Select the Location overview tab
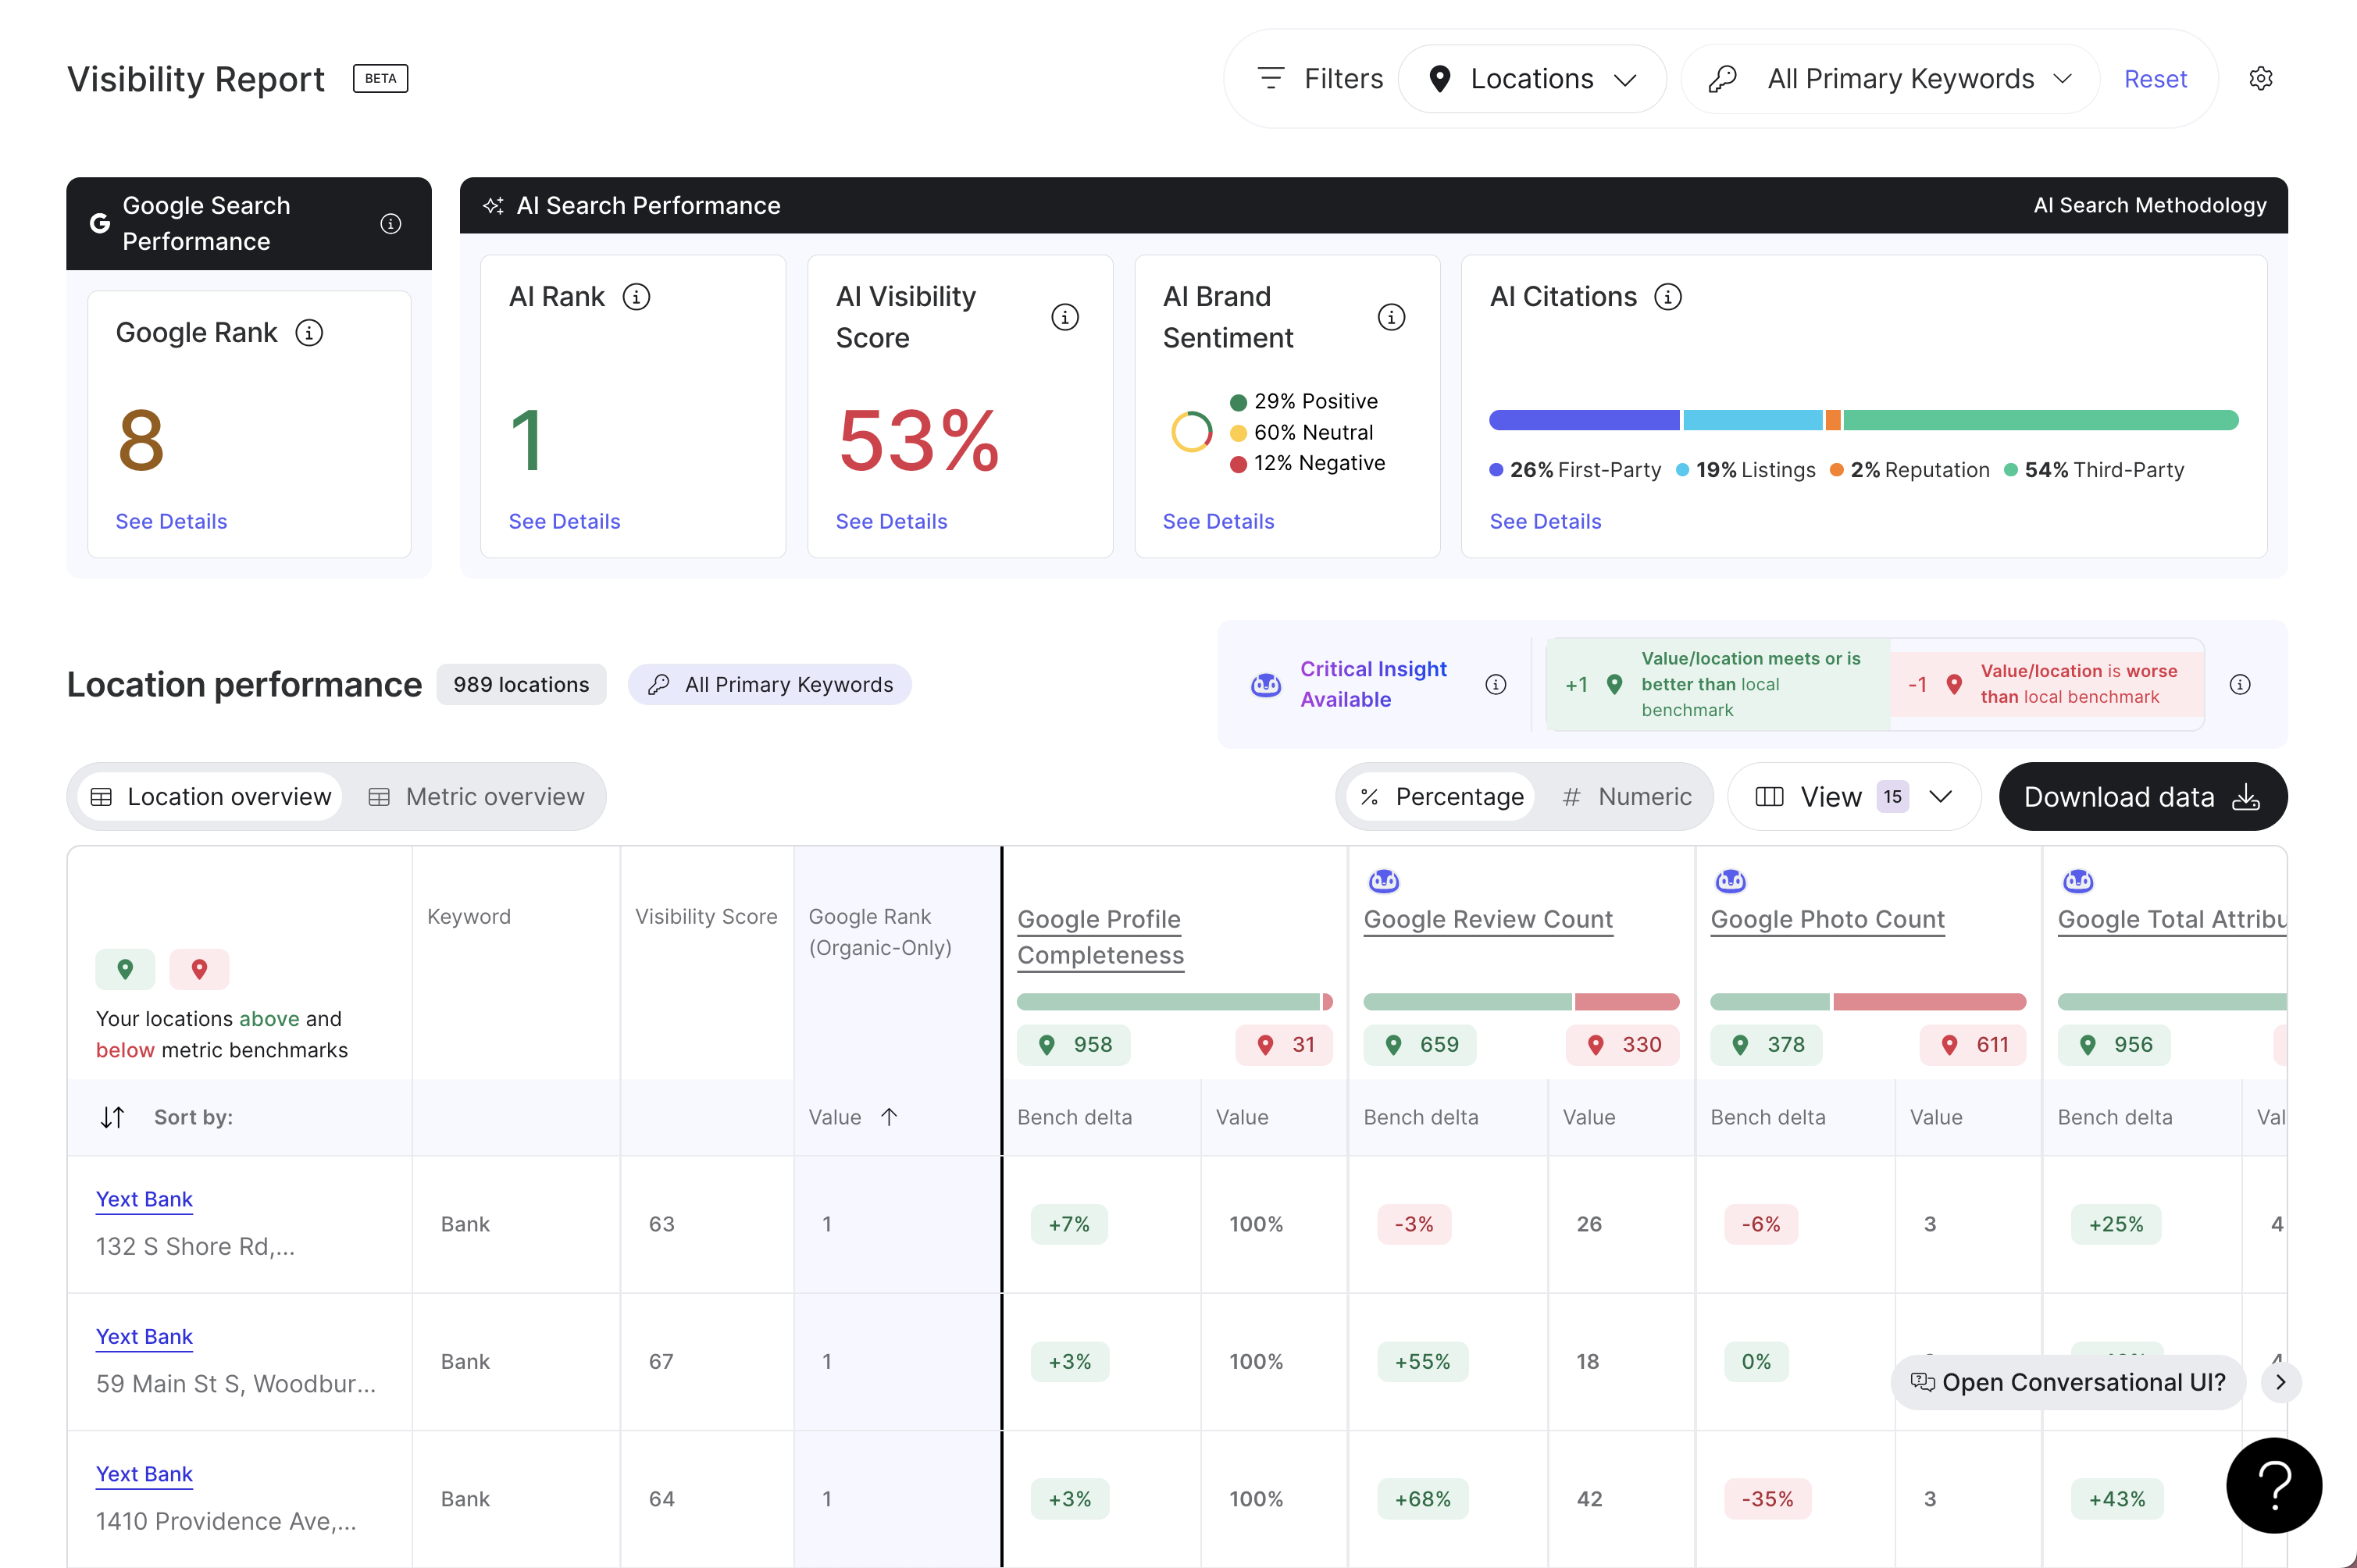This screenshot has width=2357, height=1568. [211, 796]
